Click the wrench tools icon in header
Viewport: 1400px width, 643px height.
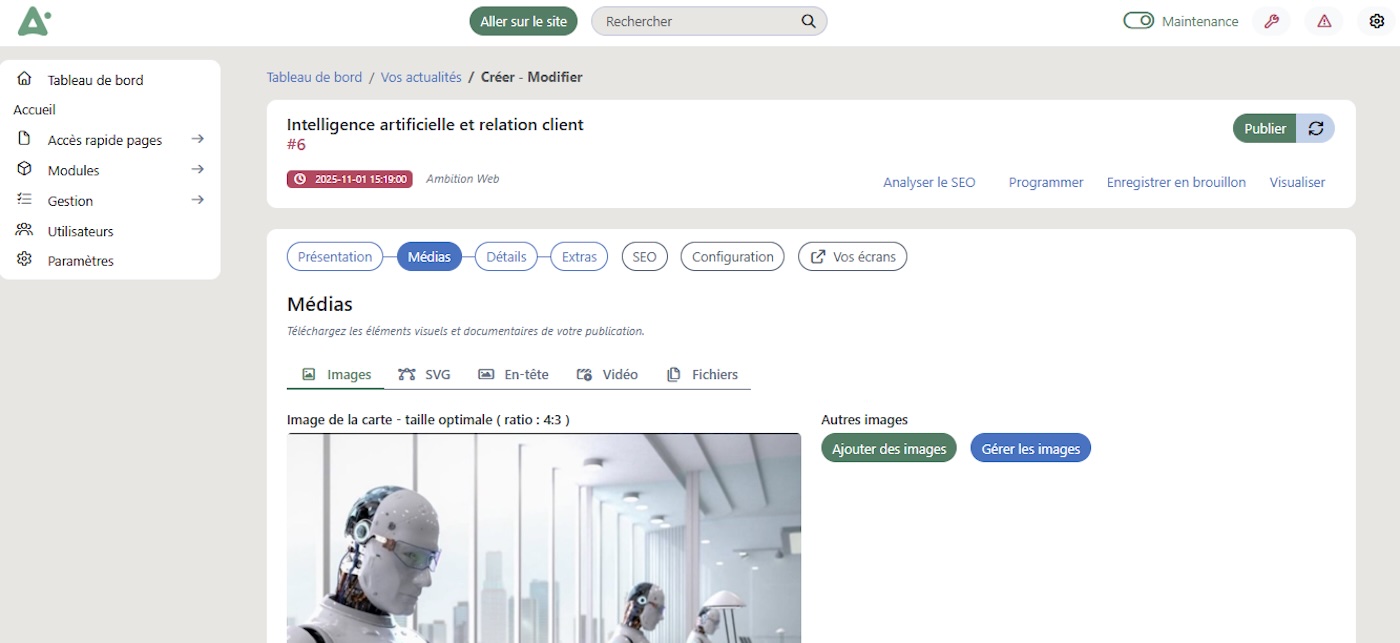[x=1272, y=21]
